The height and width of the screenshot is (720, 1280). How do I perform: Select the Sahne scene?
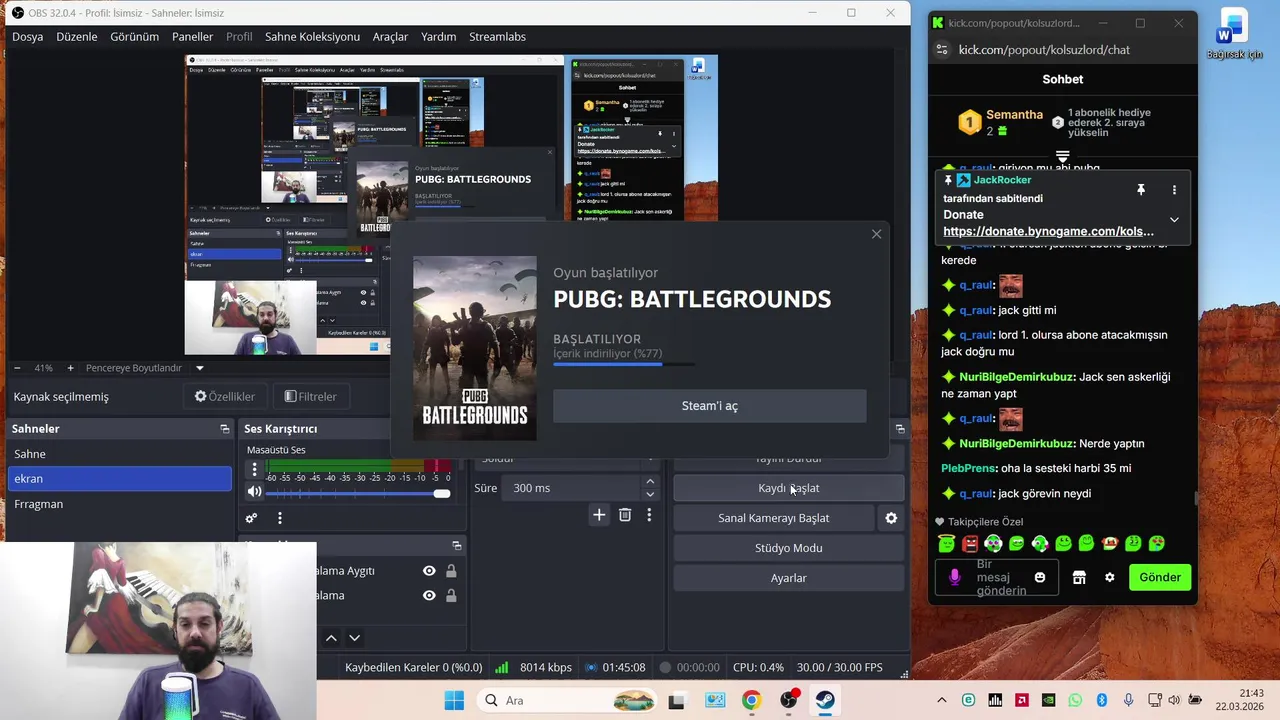coord(119,454)
